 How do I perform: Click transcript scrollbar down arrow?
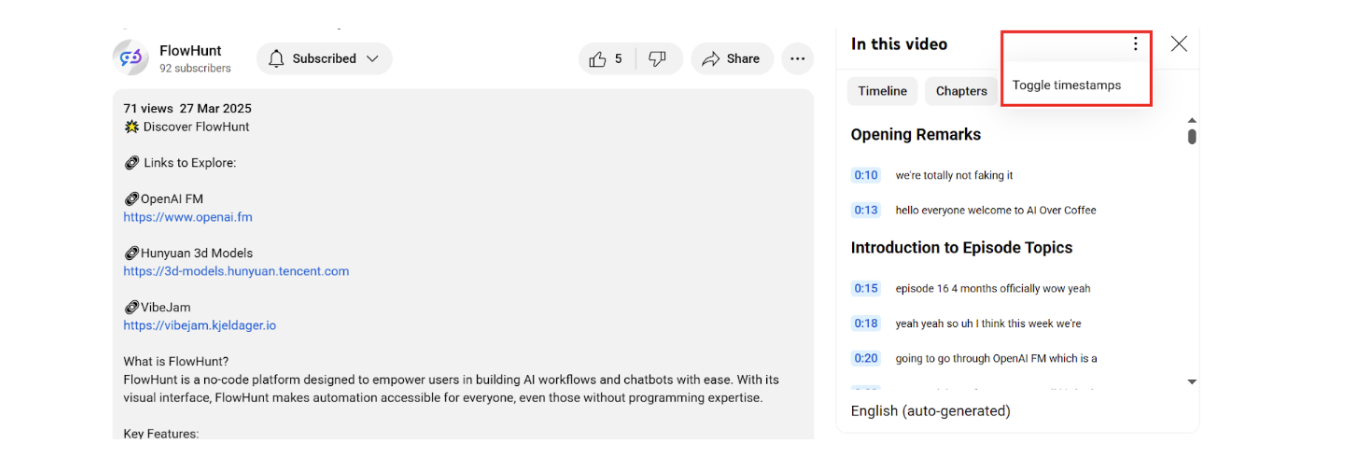click(x=1192, y=381)
